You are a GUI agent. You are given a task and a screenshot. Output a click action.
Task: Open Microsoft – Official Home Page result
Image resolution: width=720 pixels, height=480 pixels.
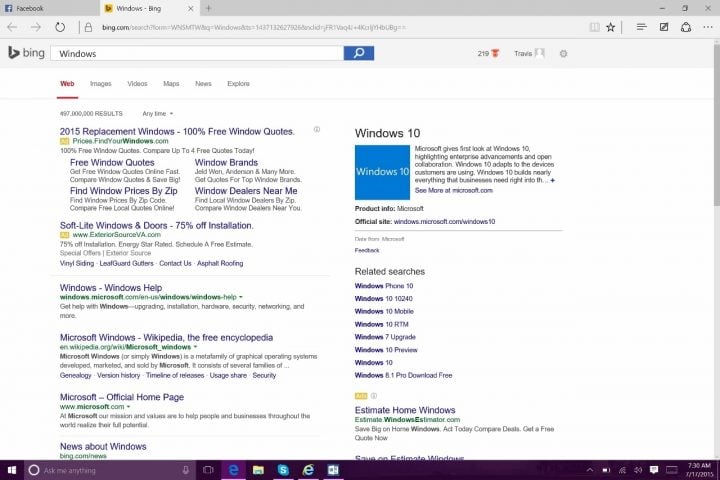click(x=122, y=397)
